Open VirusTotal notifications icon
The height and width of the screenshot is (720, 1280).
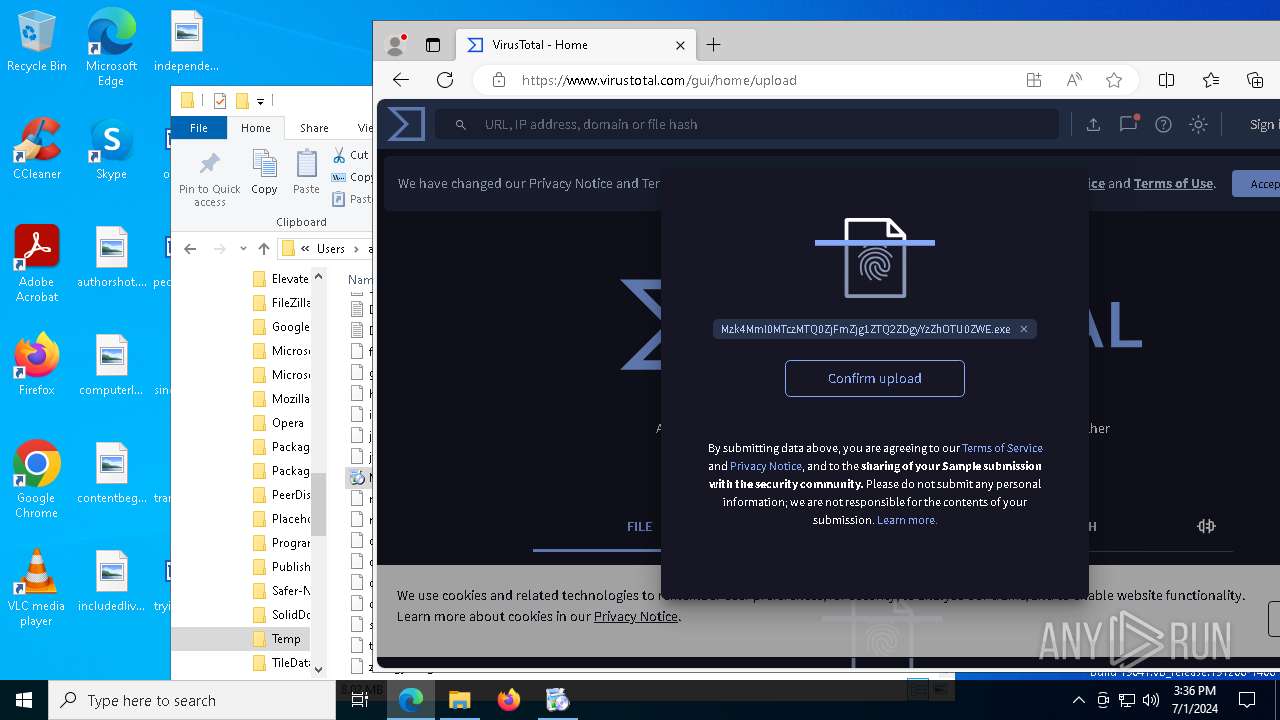point(1129,124)
